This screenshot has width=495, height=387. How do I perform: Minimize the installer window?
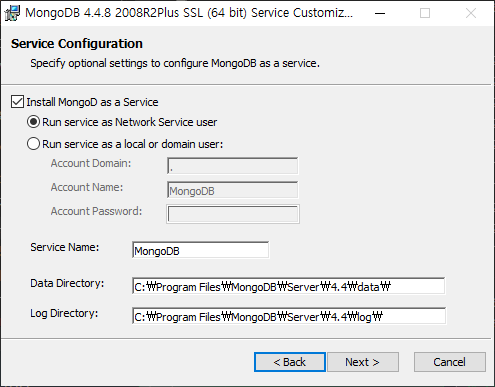(380, 13)
